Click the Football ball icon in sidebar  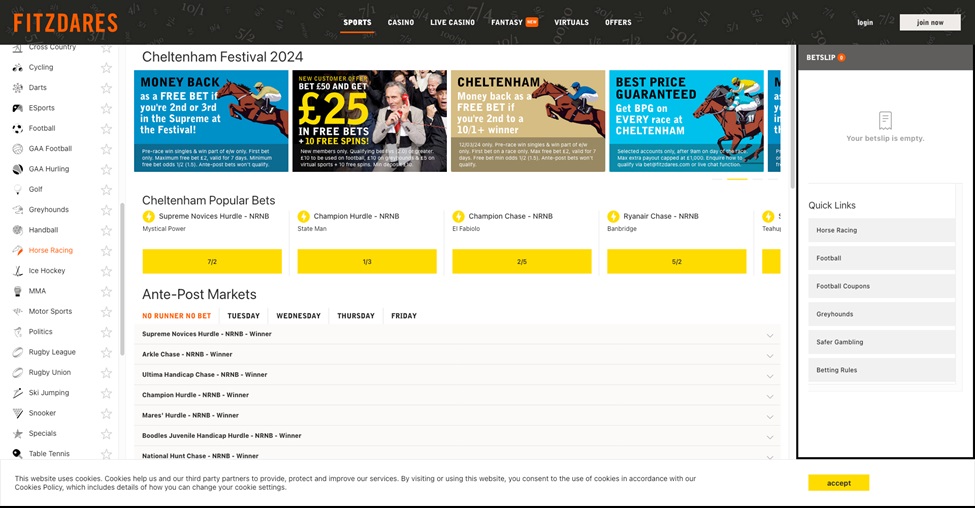tap(18, 128)
